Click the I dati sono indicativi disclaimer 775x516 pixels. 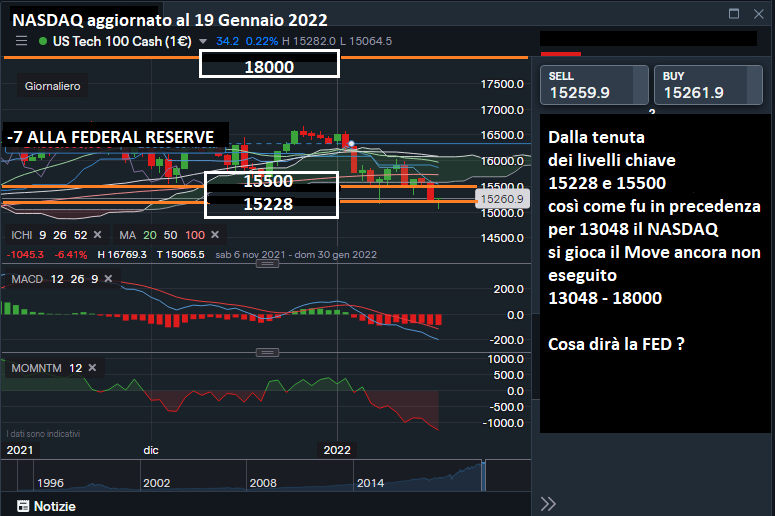43,434
